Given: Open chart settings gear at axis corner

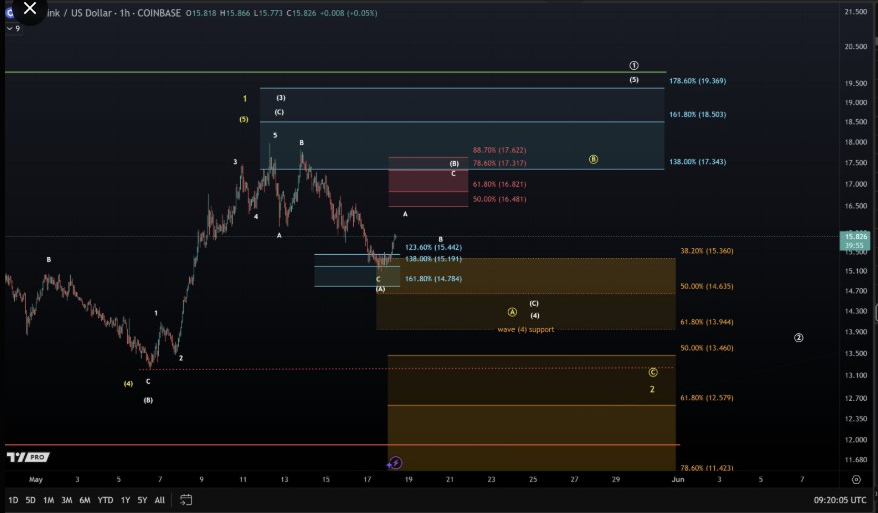Looking at the screenshot, I should pyautogui.click(x=856, y=479).
